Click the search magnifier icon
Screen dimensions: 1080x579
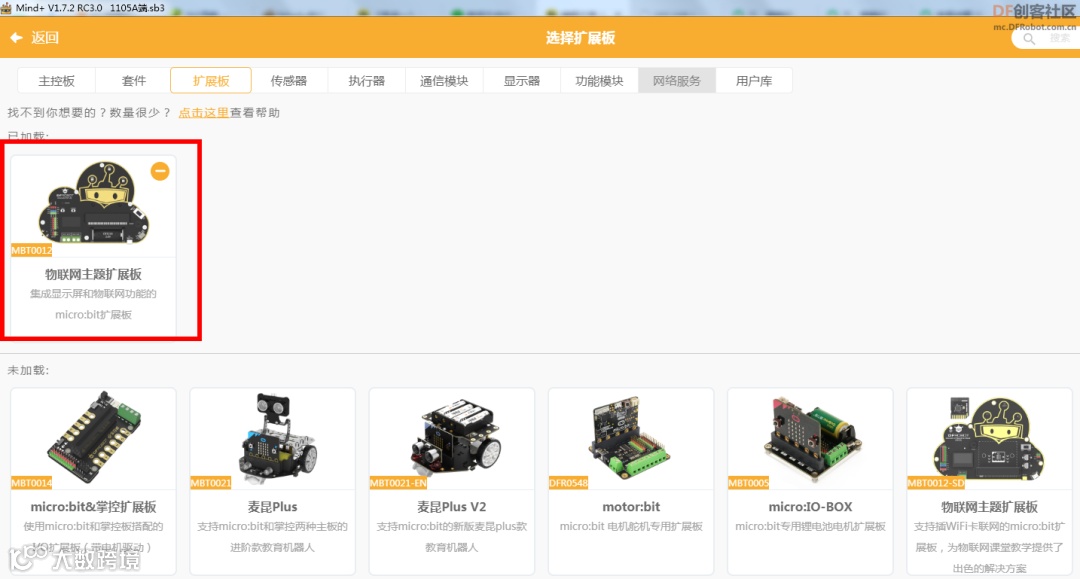[1029, 39]
